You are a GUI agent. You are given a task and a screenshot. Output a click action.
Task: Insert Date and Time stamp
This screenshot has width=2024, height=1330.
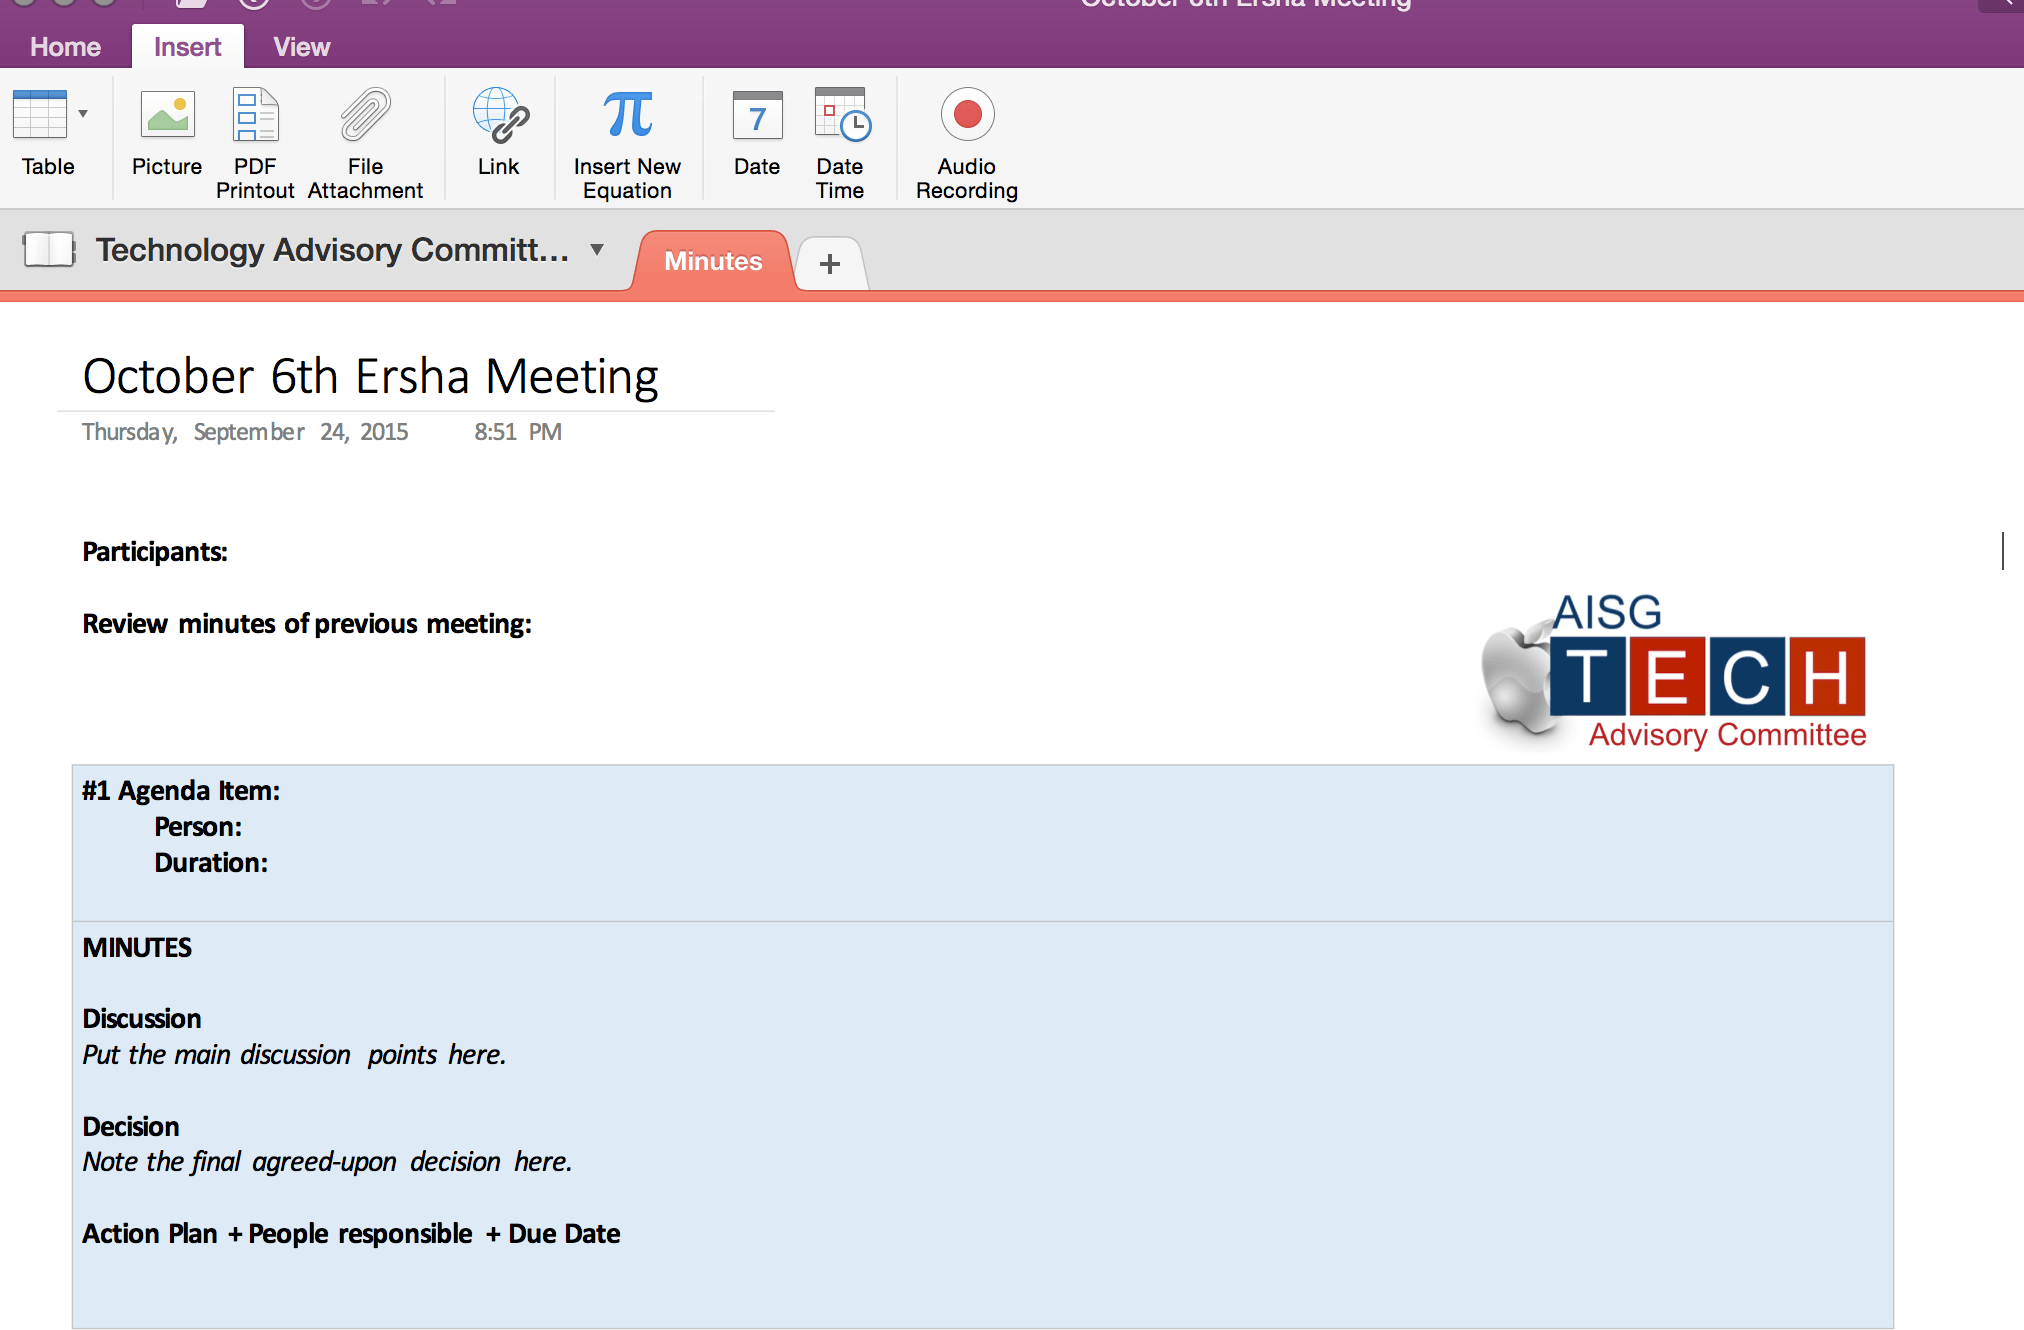tap(840, 116)
